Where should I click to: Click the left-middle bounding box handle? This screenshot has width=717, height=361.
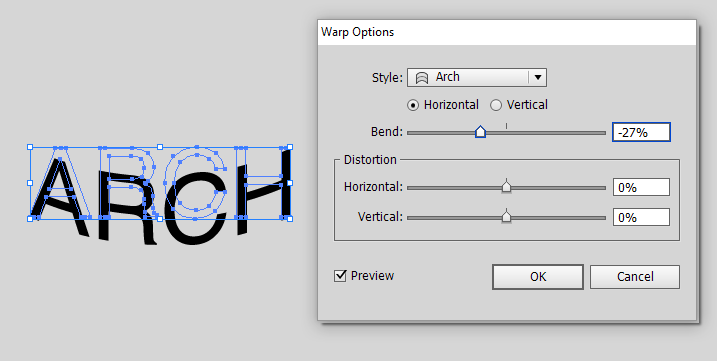[30, 183]
